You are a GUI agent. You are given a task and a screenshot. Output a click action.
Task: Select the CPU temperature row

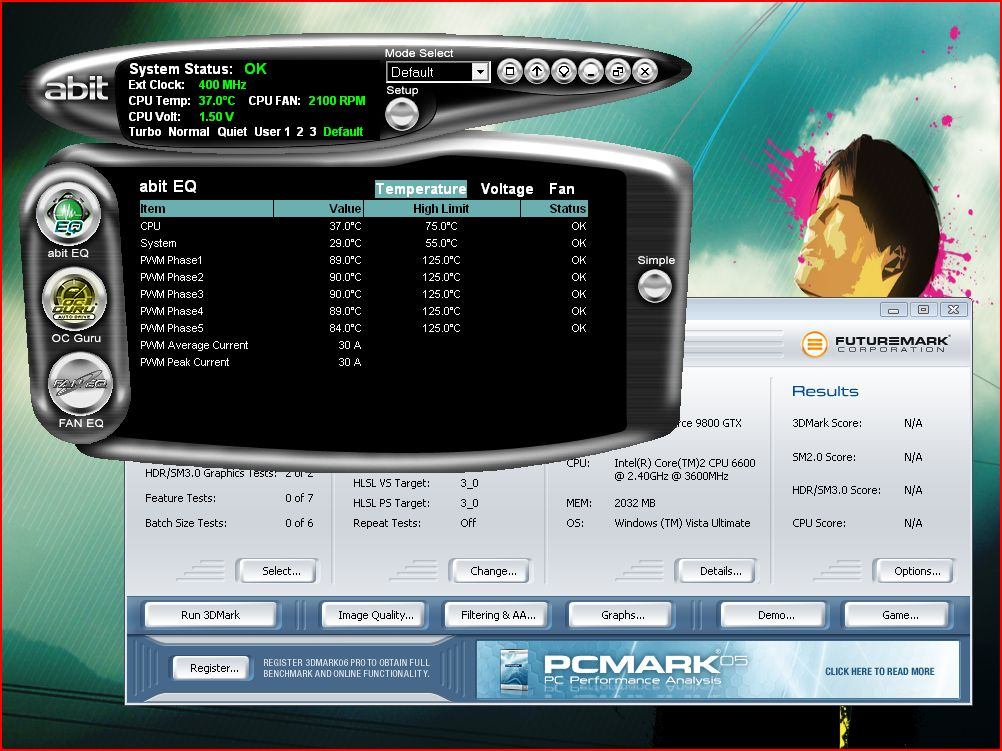point(363,226)
